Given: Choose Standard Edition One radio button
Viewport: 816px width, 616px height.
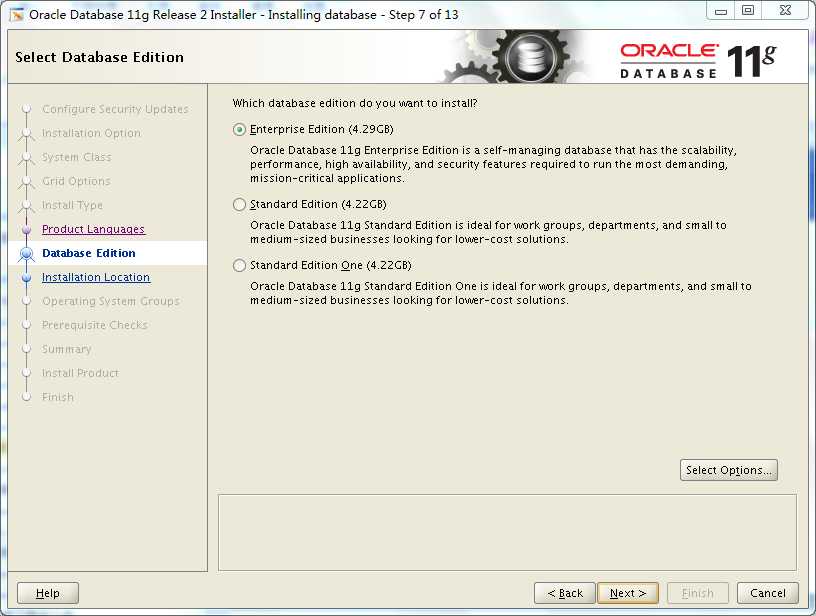Looking at the screenshot, I should [239, 265].
